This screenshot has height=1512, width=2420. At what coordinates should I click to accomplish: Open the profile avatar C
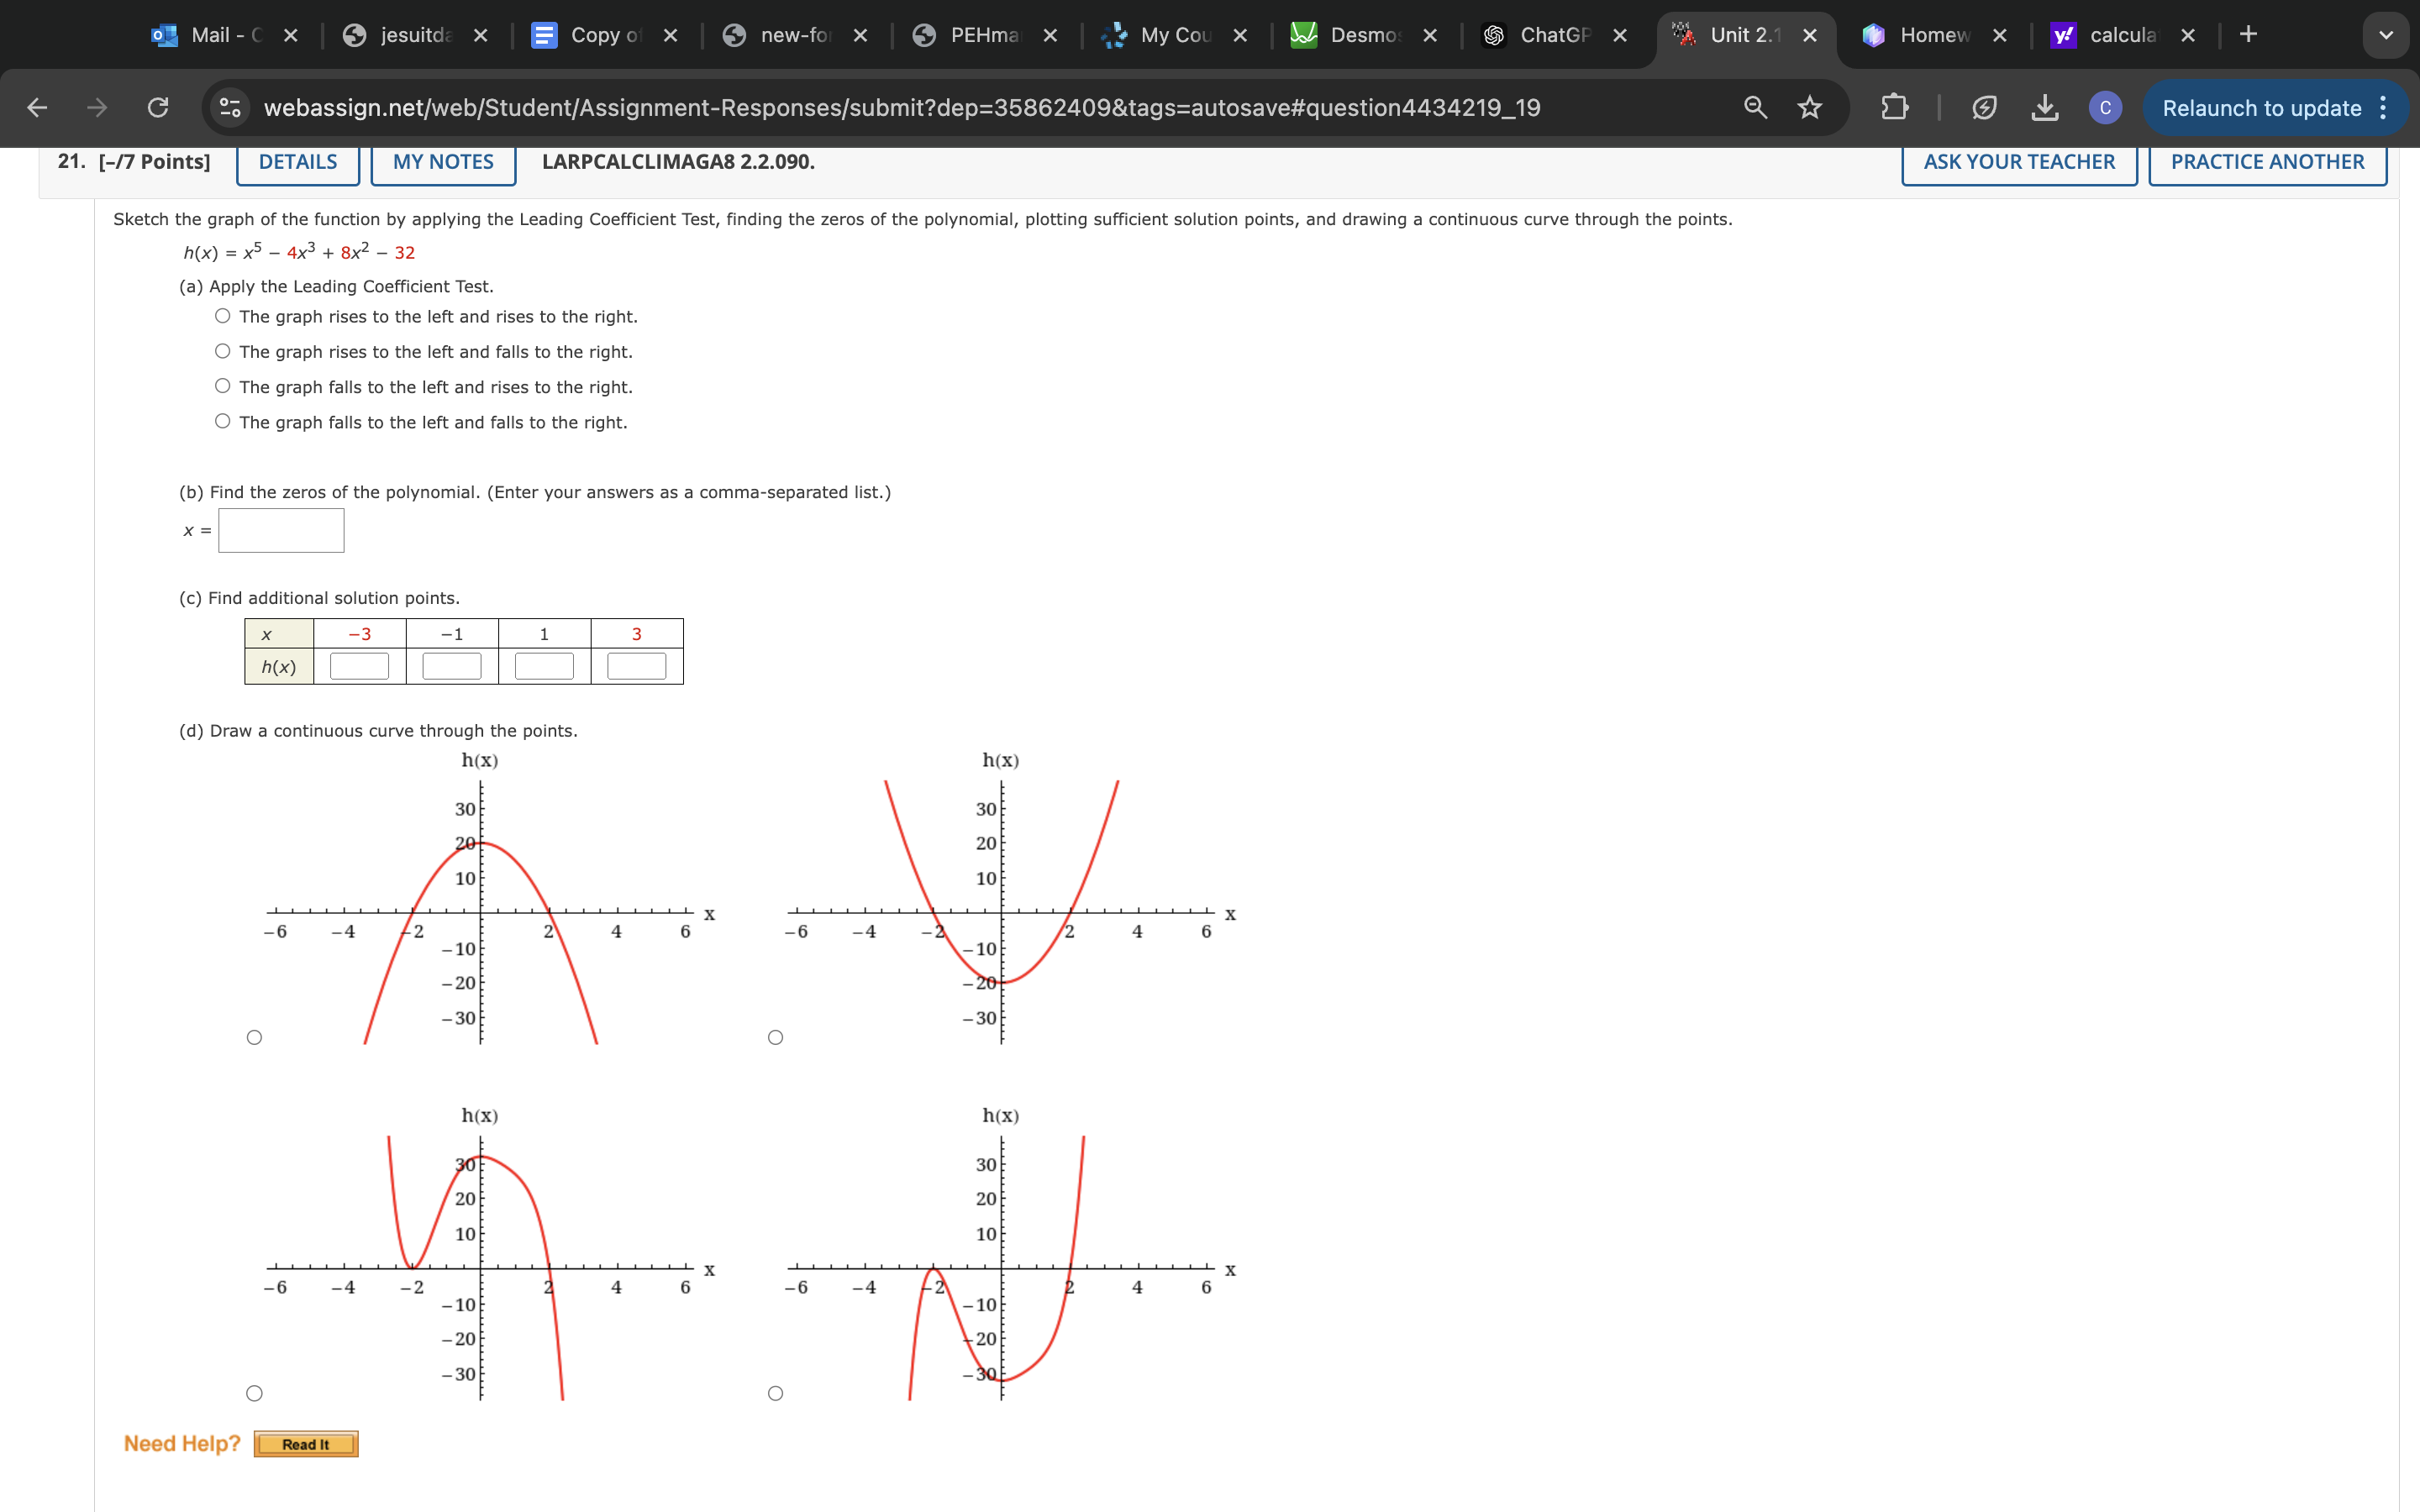(x=2105, y=107)
